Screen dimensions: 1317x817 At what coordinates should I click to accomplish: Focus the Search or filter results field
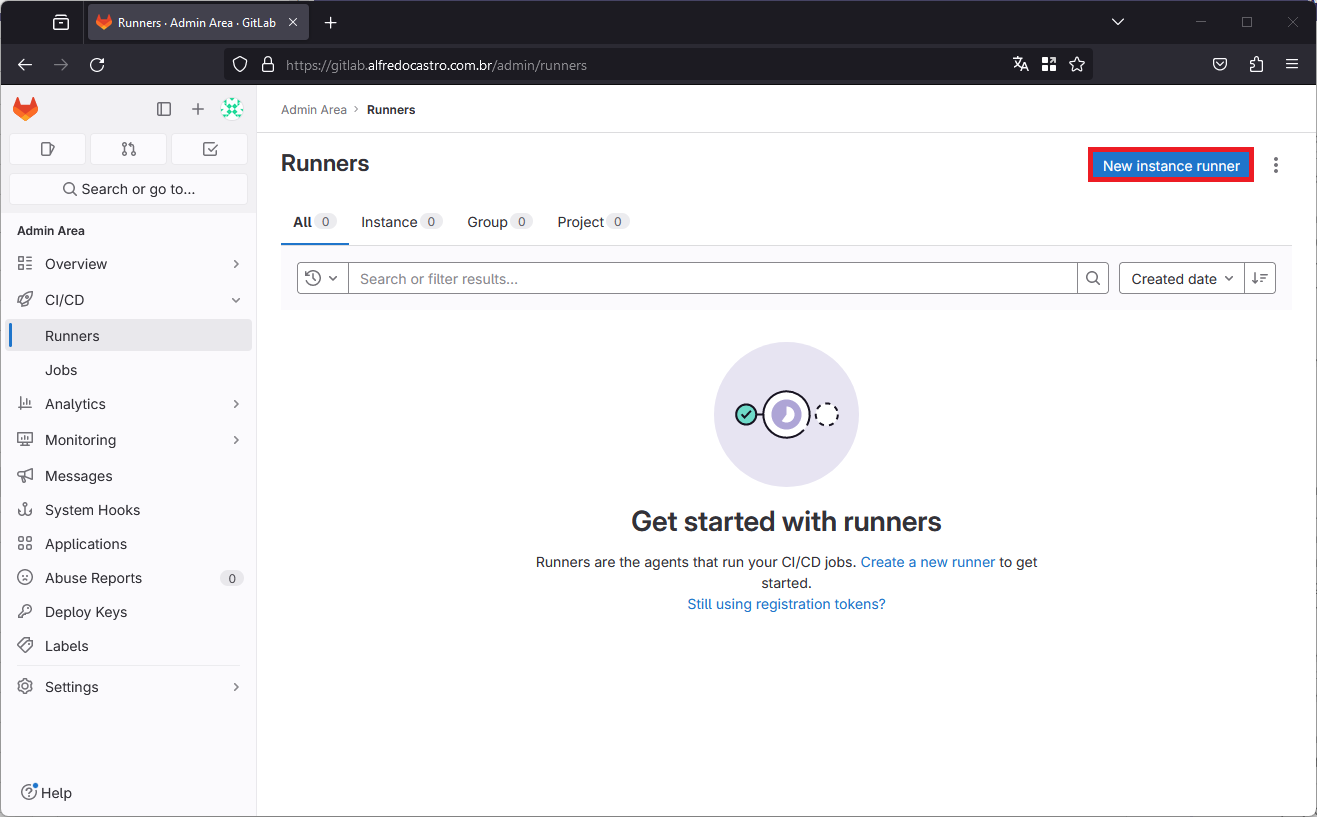[x=712, y=279]
